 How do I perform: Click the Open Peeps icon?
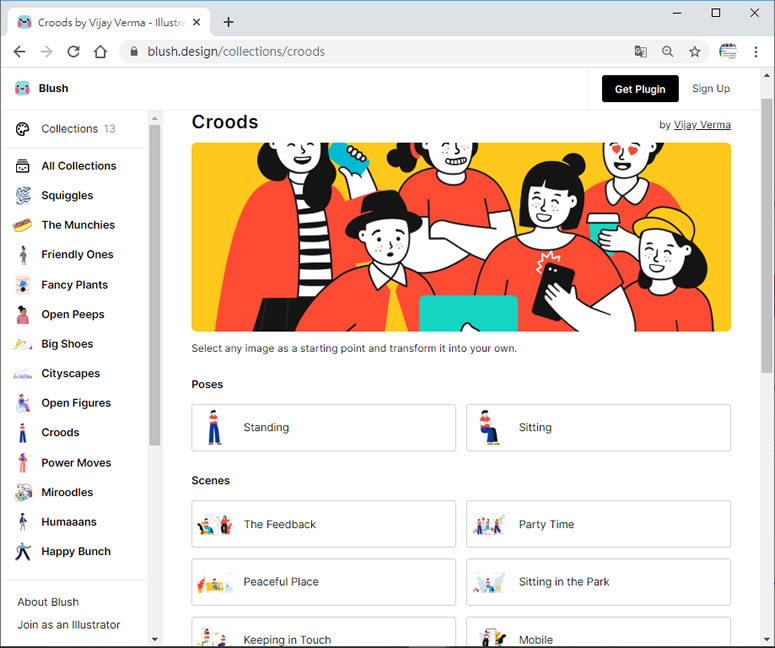click(x=23, y=315)
